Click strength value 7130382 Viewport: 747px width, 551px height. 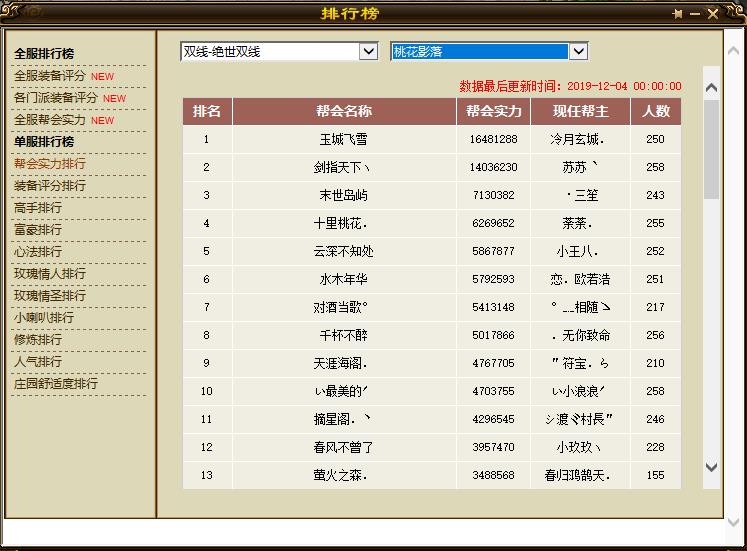pos(494,195)
